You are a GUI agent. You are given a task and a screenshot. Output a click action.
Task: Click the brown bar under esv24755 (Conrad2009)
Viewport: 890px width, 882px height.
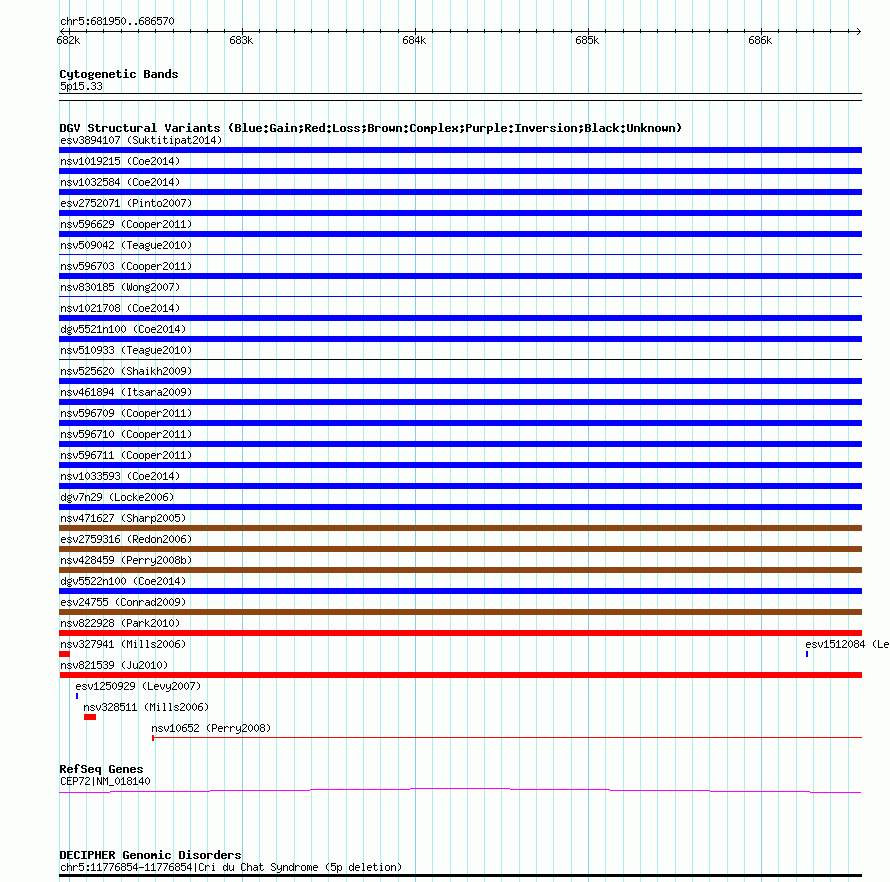click(460, 612)
